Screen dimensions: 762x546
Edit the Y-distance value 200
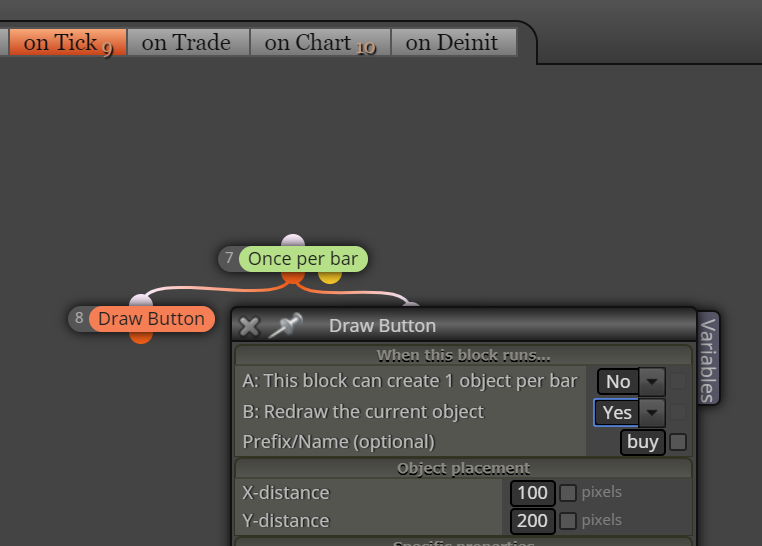[533, 521]
